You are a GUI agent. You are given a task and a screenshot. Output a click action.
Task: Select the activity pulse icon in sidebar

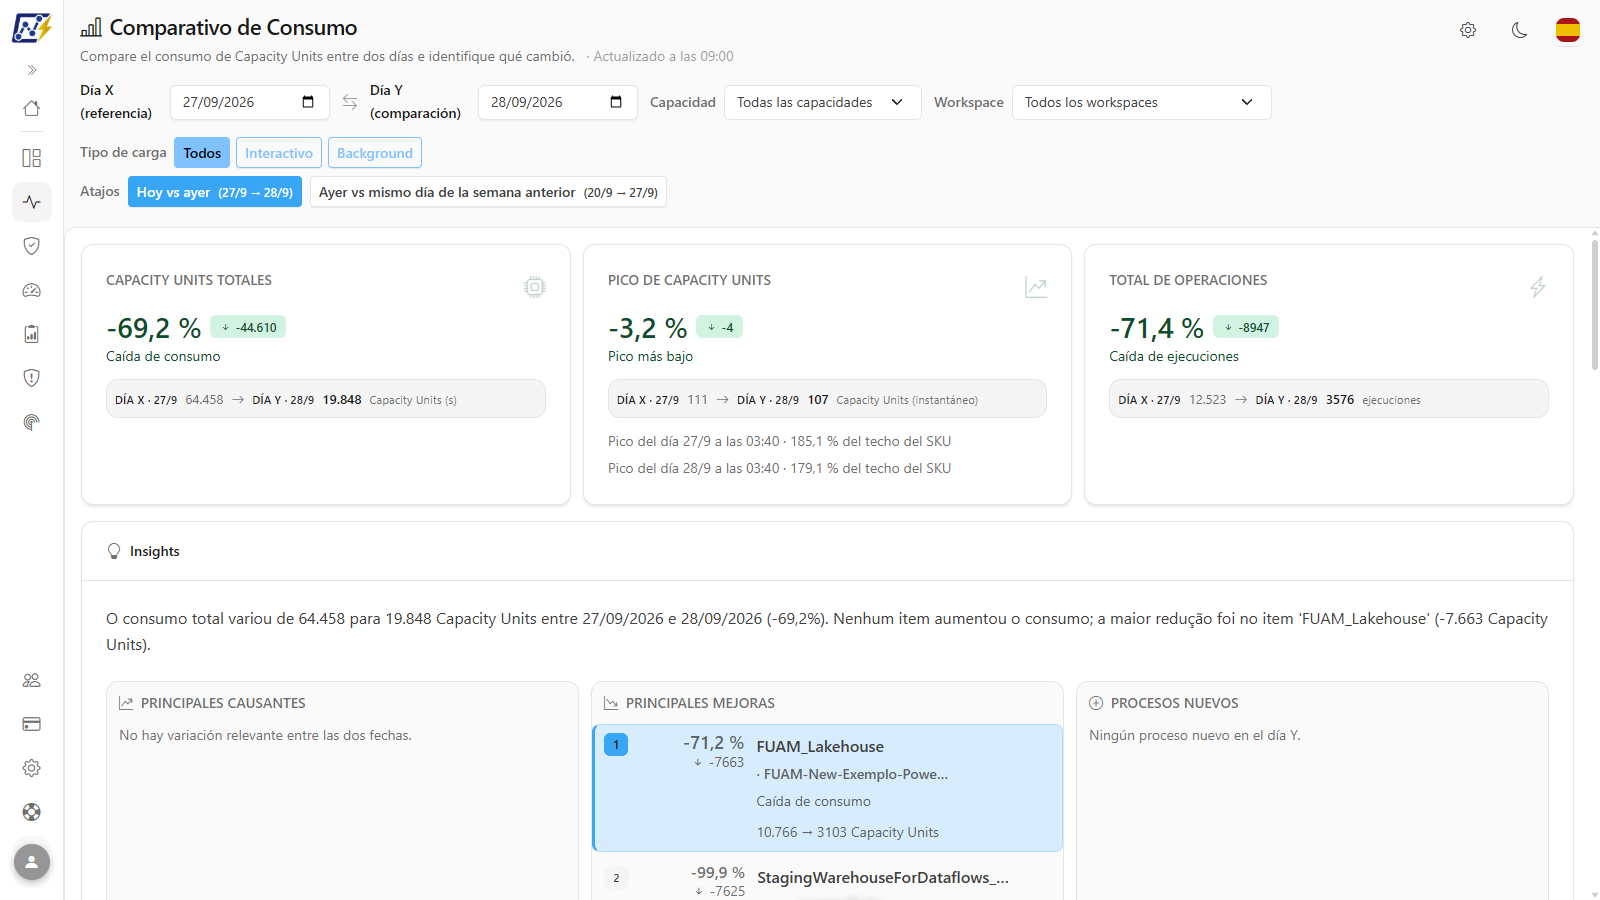(x=32, y=202)
